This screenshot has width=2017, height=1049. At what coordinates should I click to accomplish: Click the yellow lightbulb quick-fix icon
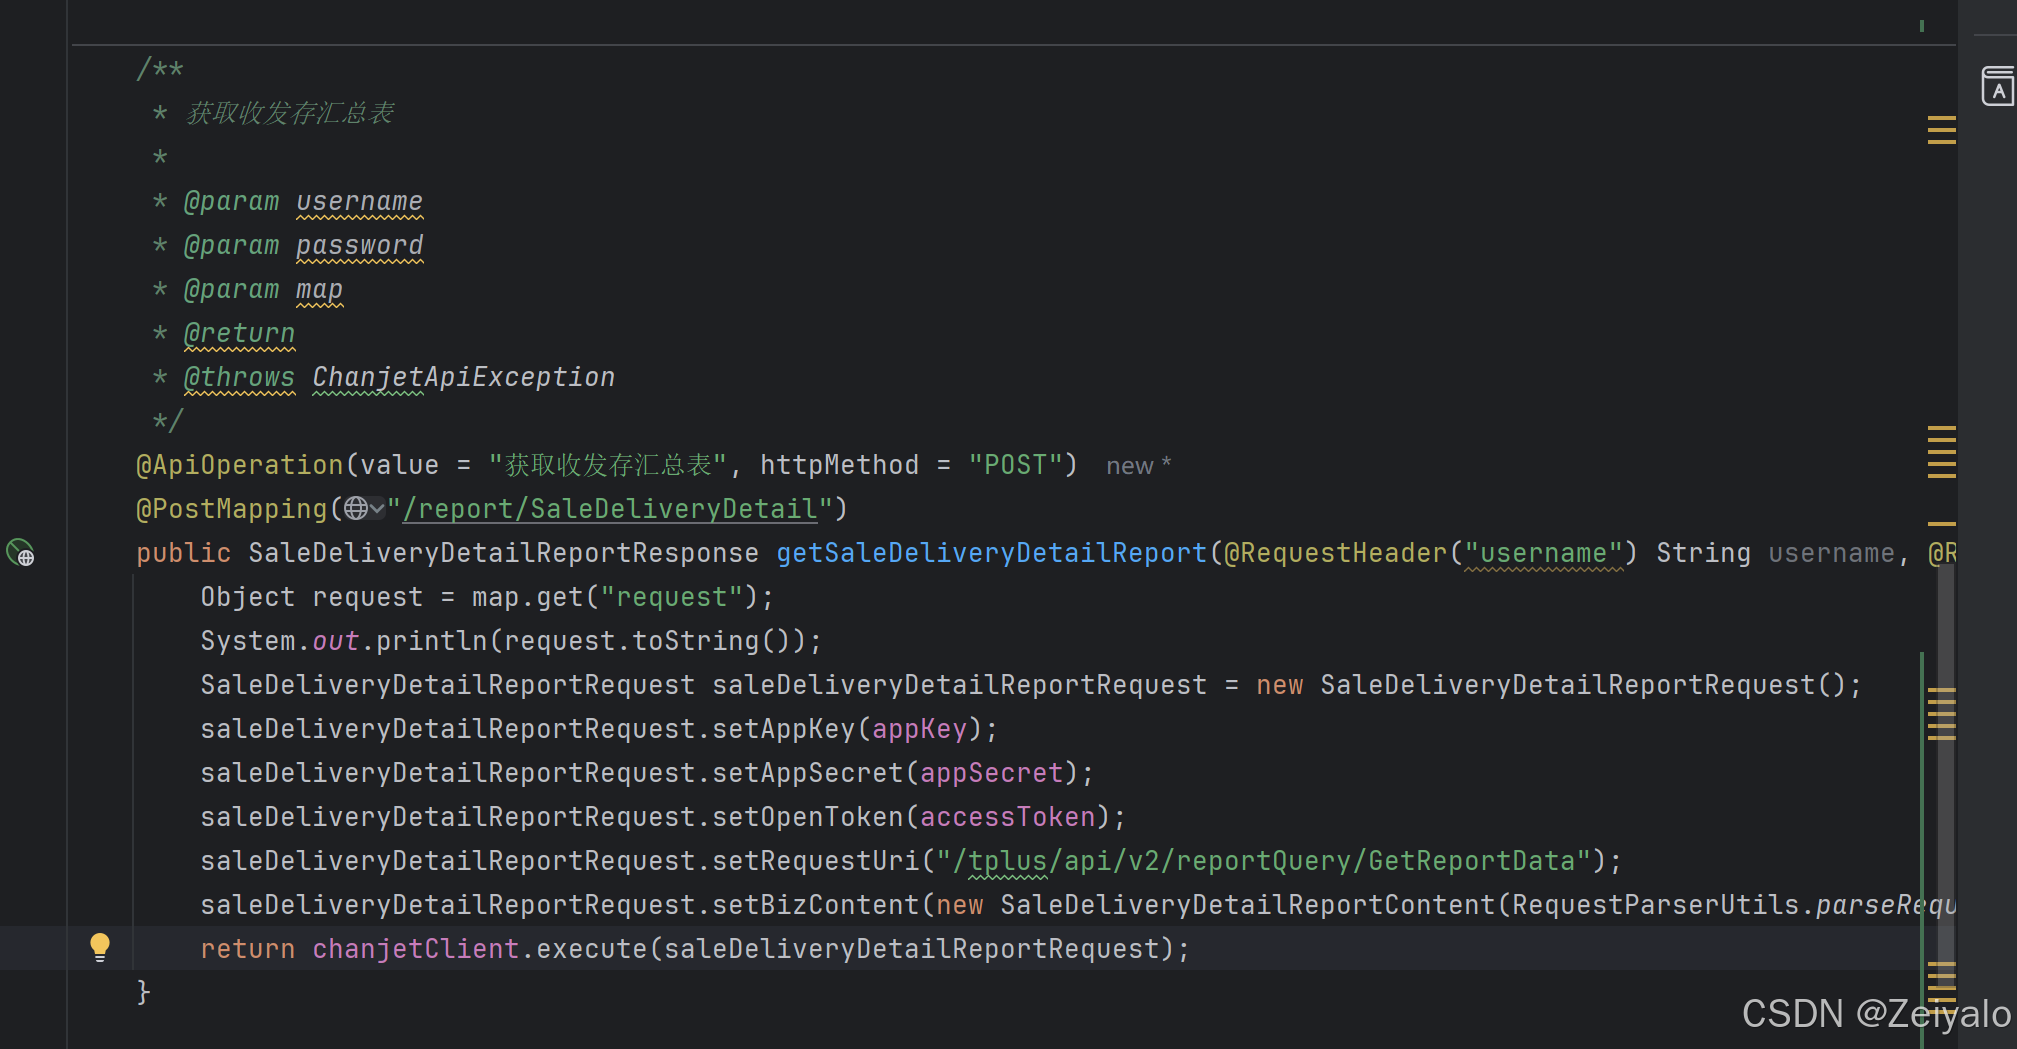tap(100, 947)
